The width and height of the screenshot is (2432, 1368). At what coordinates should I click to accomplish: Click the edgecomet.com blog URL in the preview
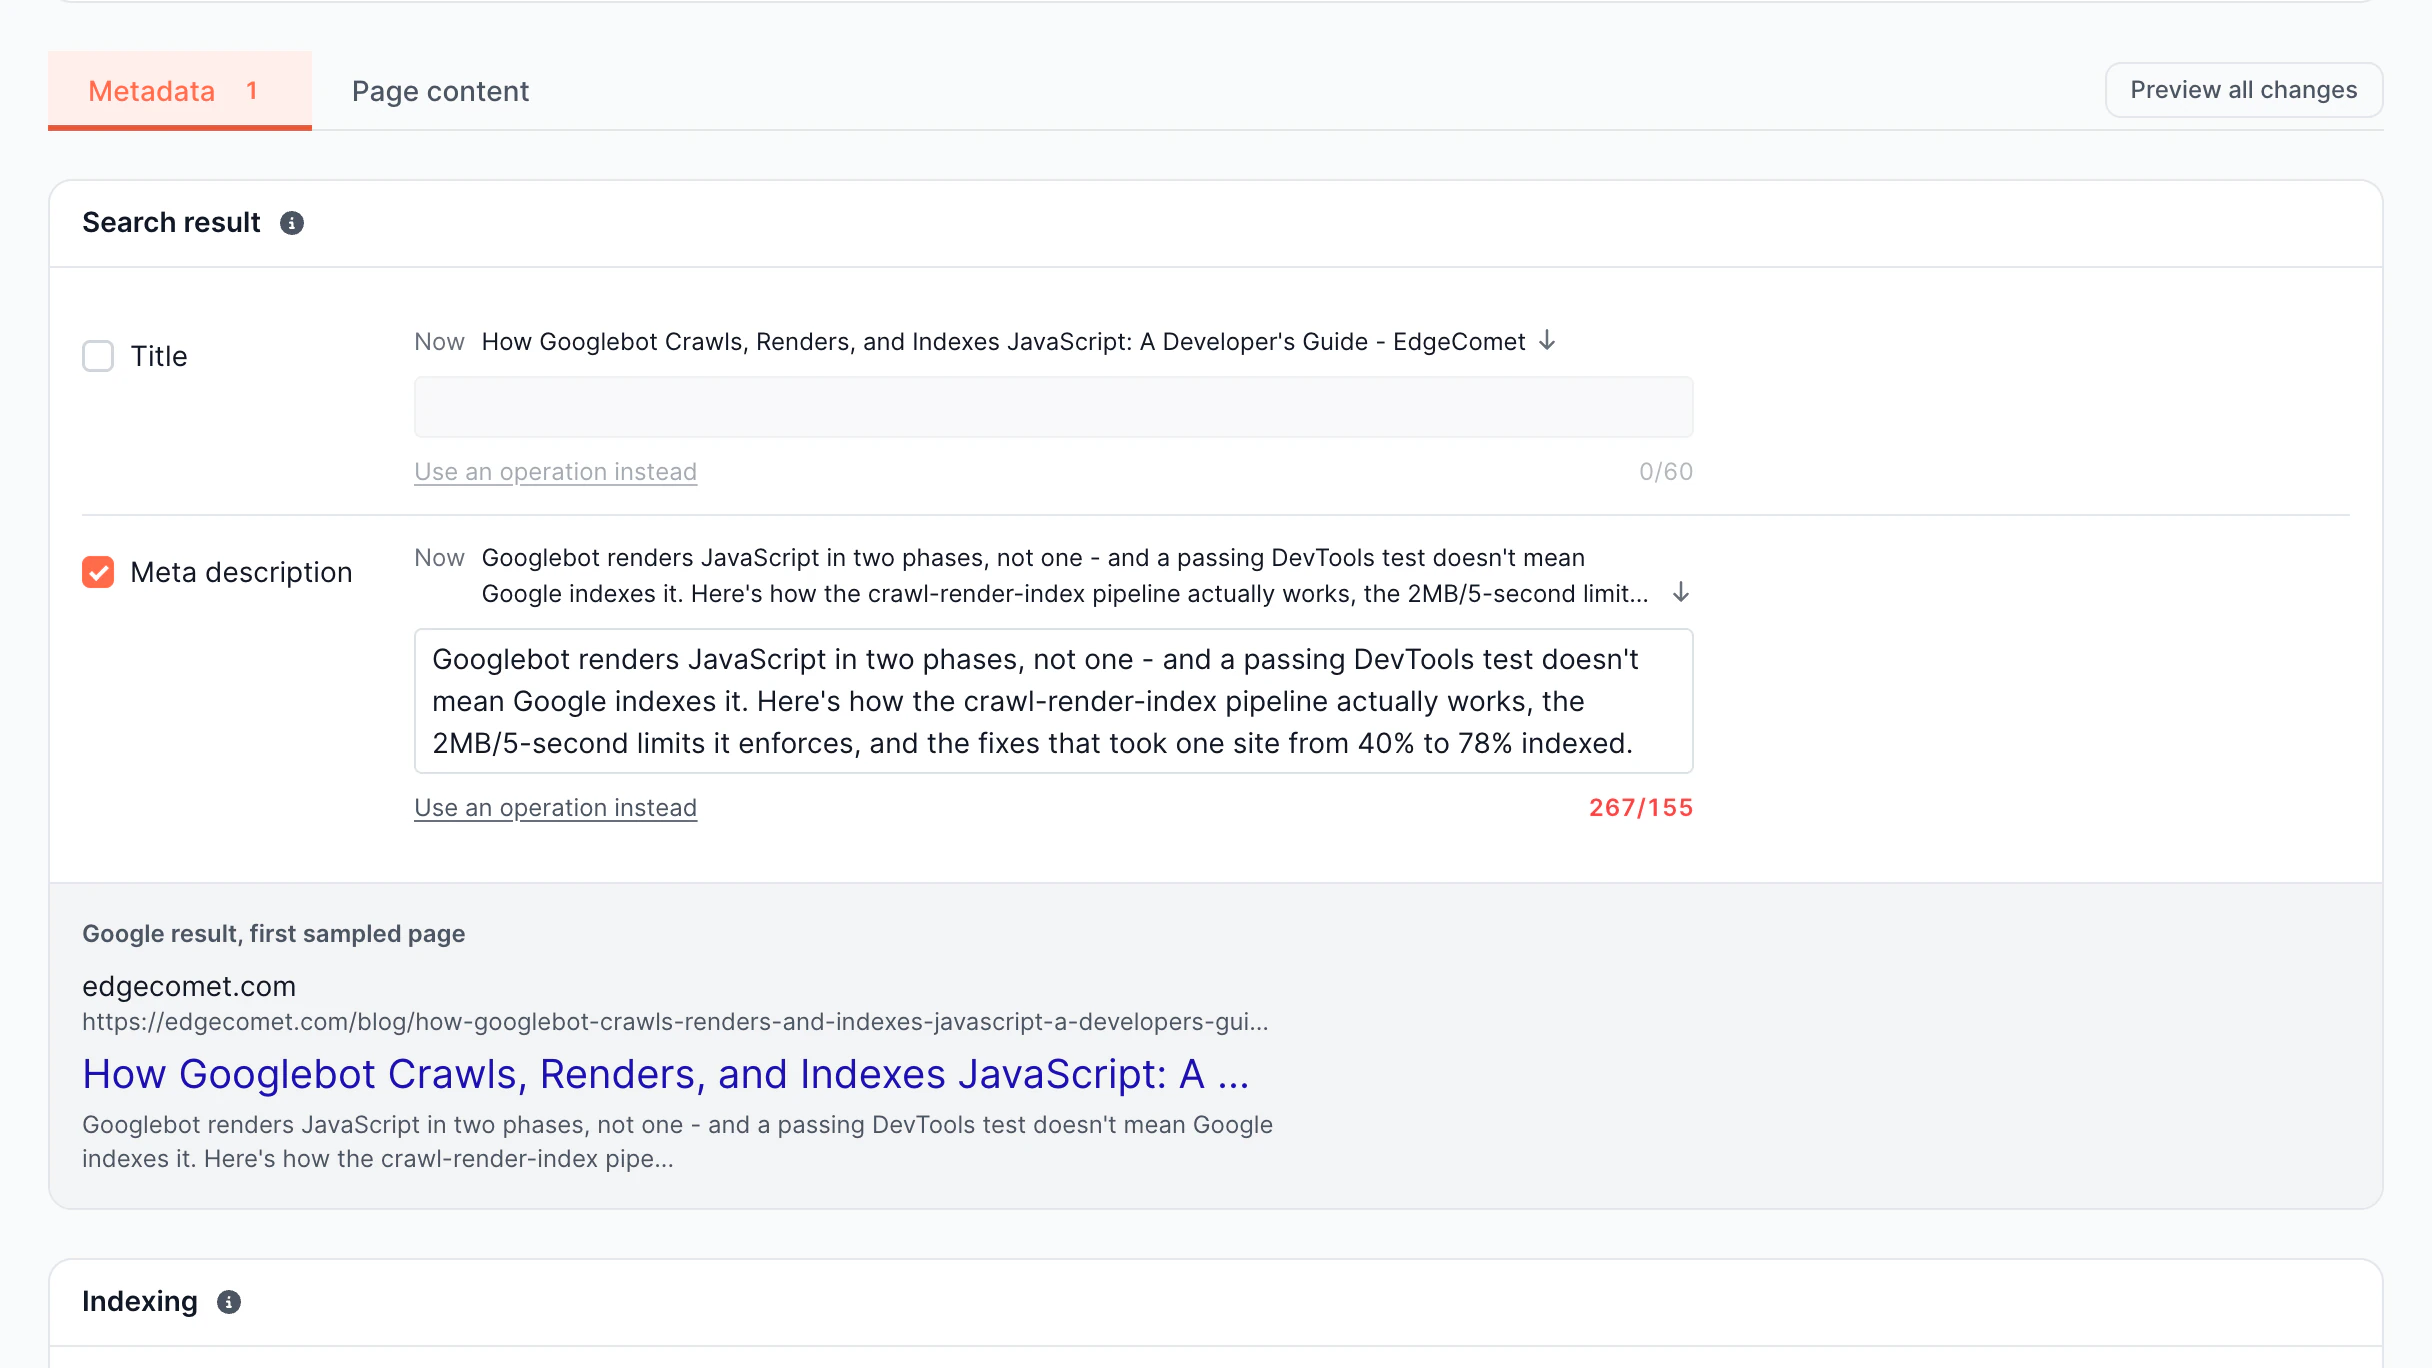tap(675, 1022)
